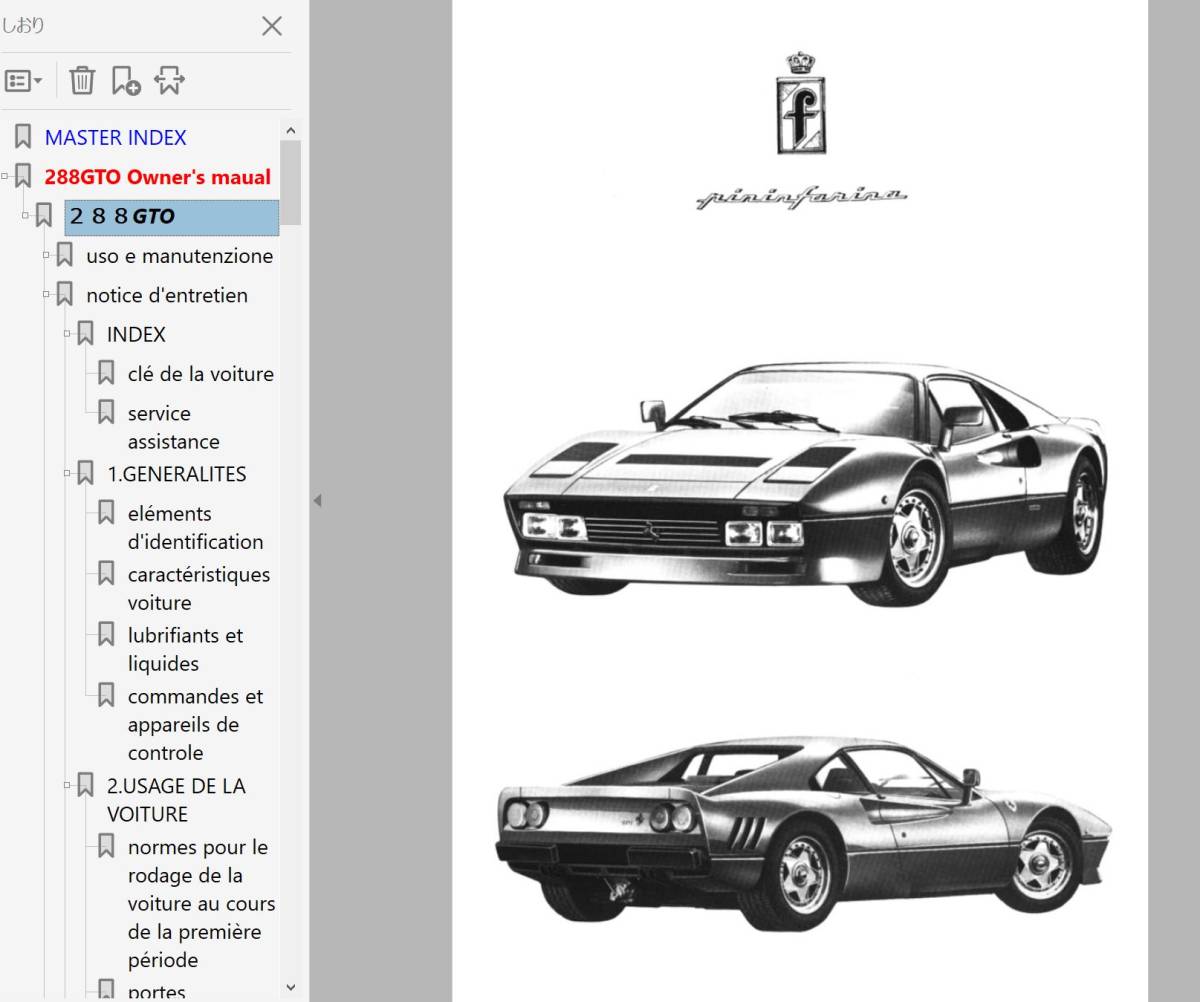Select the INDEX bookmark
The width and height of the screenshot is (1200, 1002).
136,334
